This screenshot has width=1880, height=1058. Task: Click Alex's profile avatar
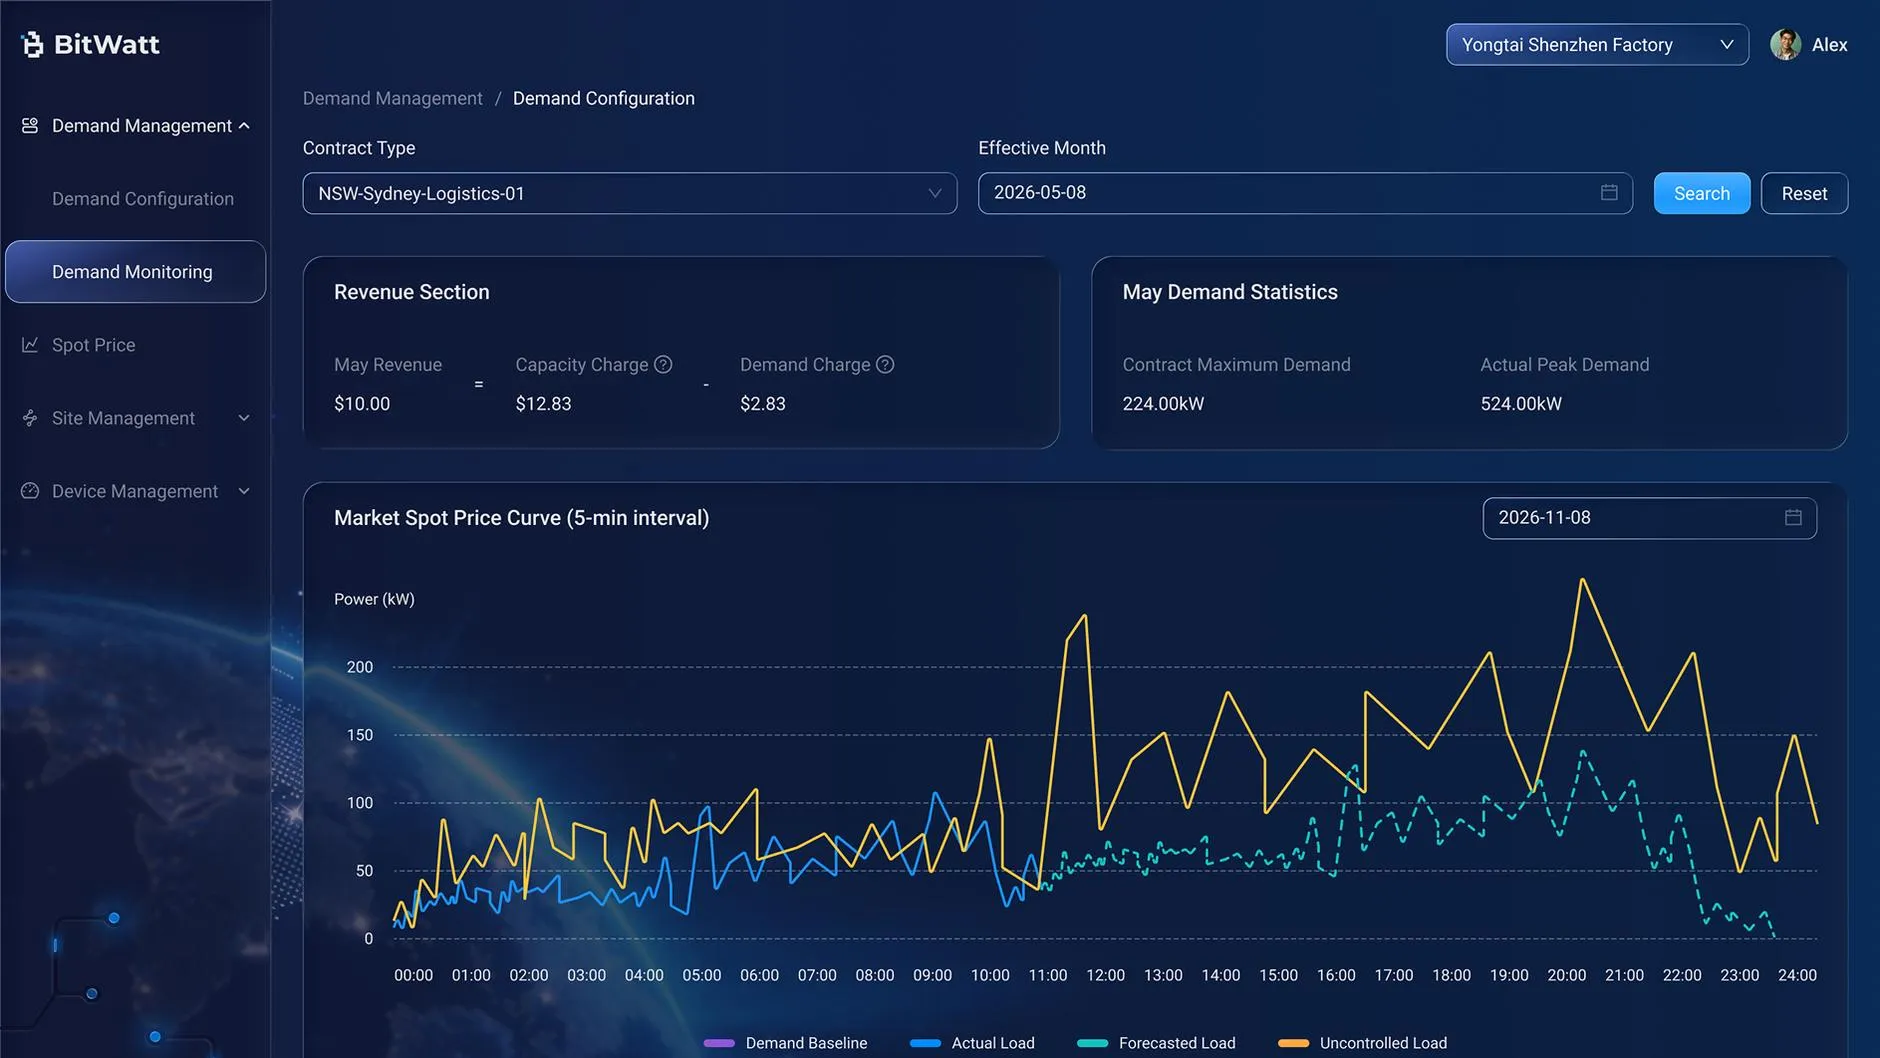coord(1785,44)
